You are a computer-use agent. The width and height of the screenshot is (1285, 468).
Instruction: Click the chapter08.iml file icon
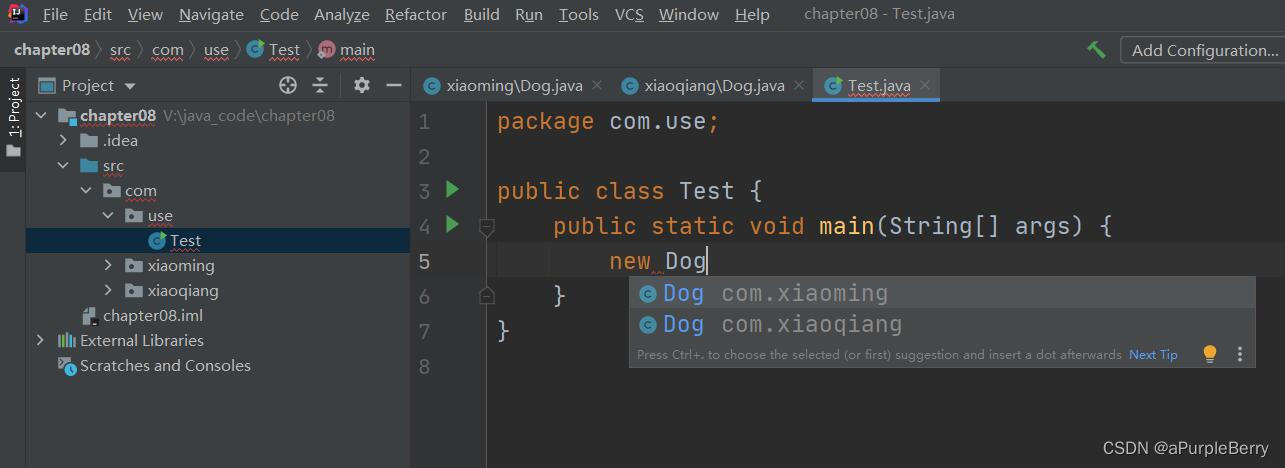pos(91,316)
